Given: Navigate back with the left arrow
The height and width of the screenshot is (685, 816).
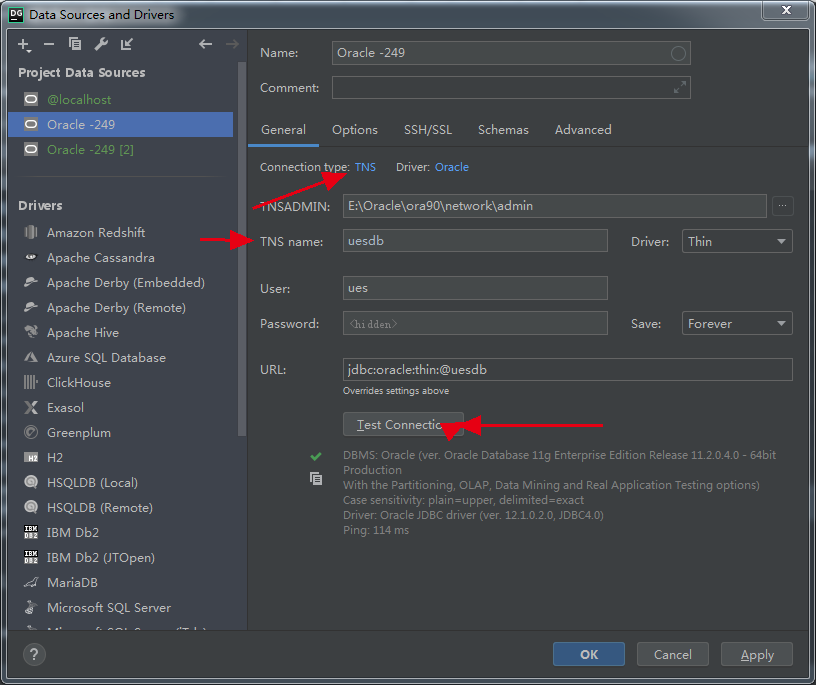Looking at the screenshot, I should pos(205,44).
